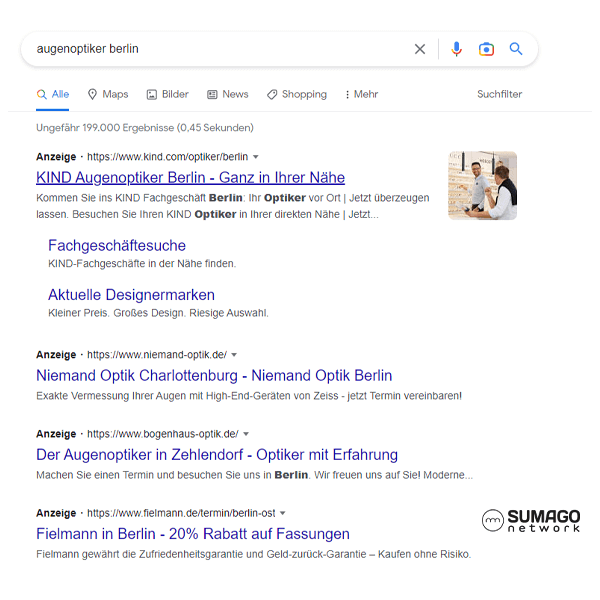Open Suchfilter options
600x600 pixels.
[x=499, y=94]
